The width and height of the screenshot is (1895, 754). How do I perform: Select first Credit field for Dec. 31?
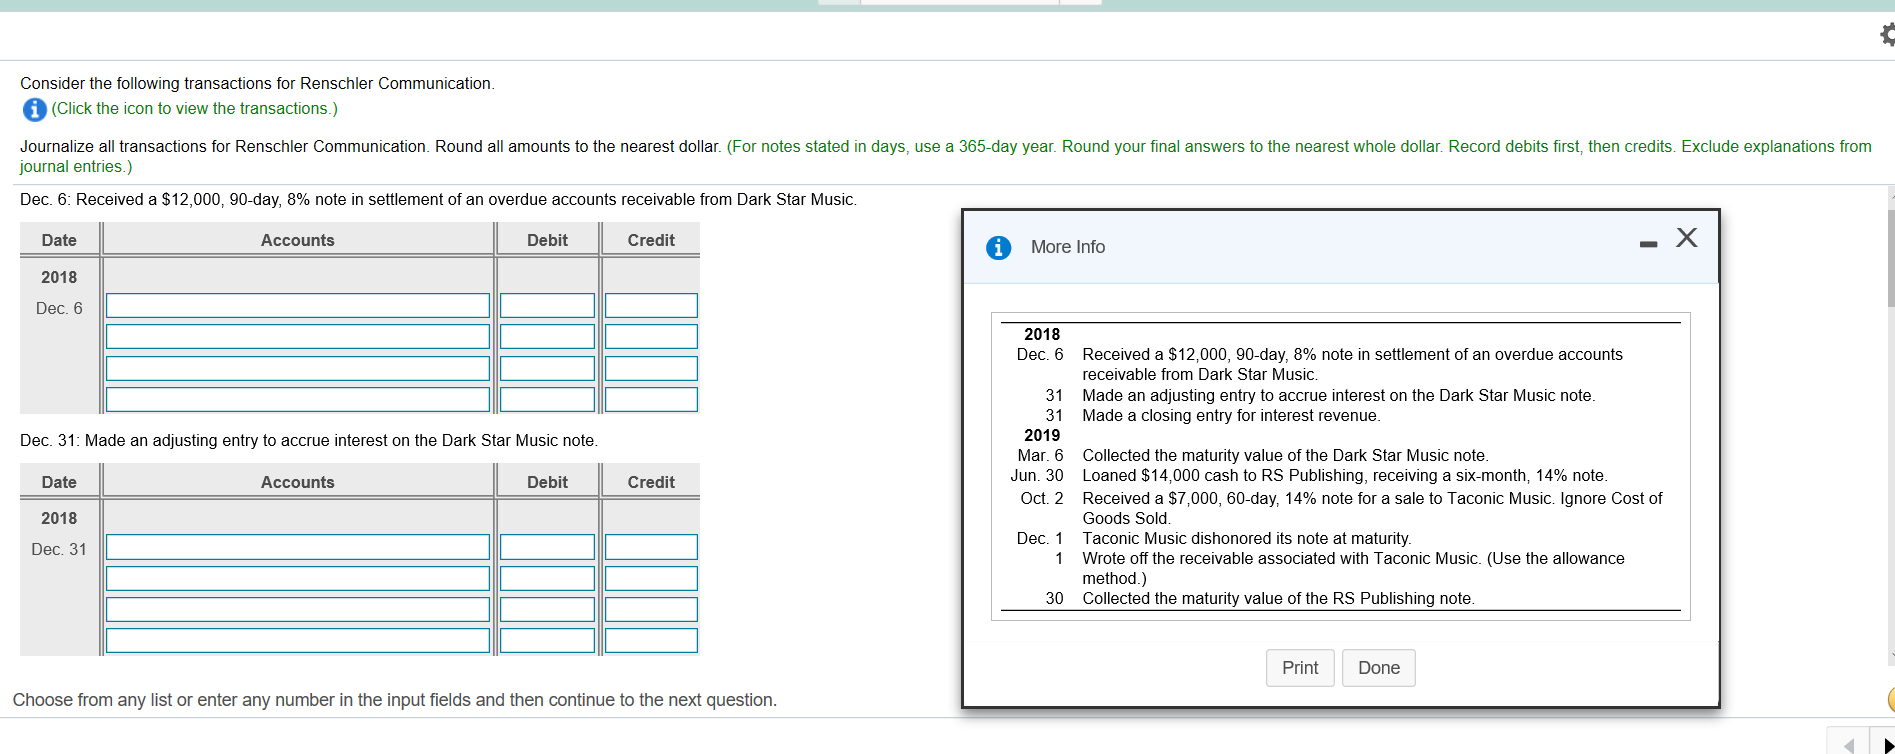pos(651,546)
